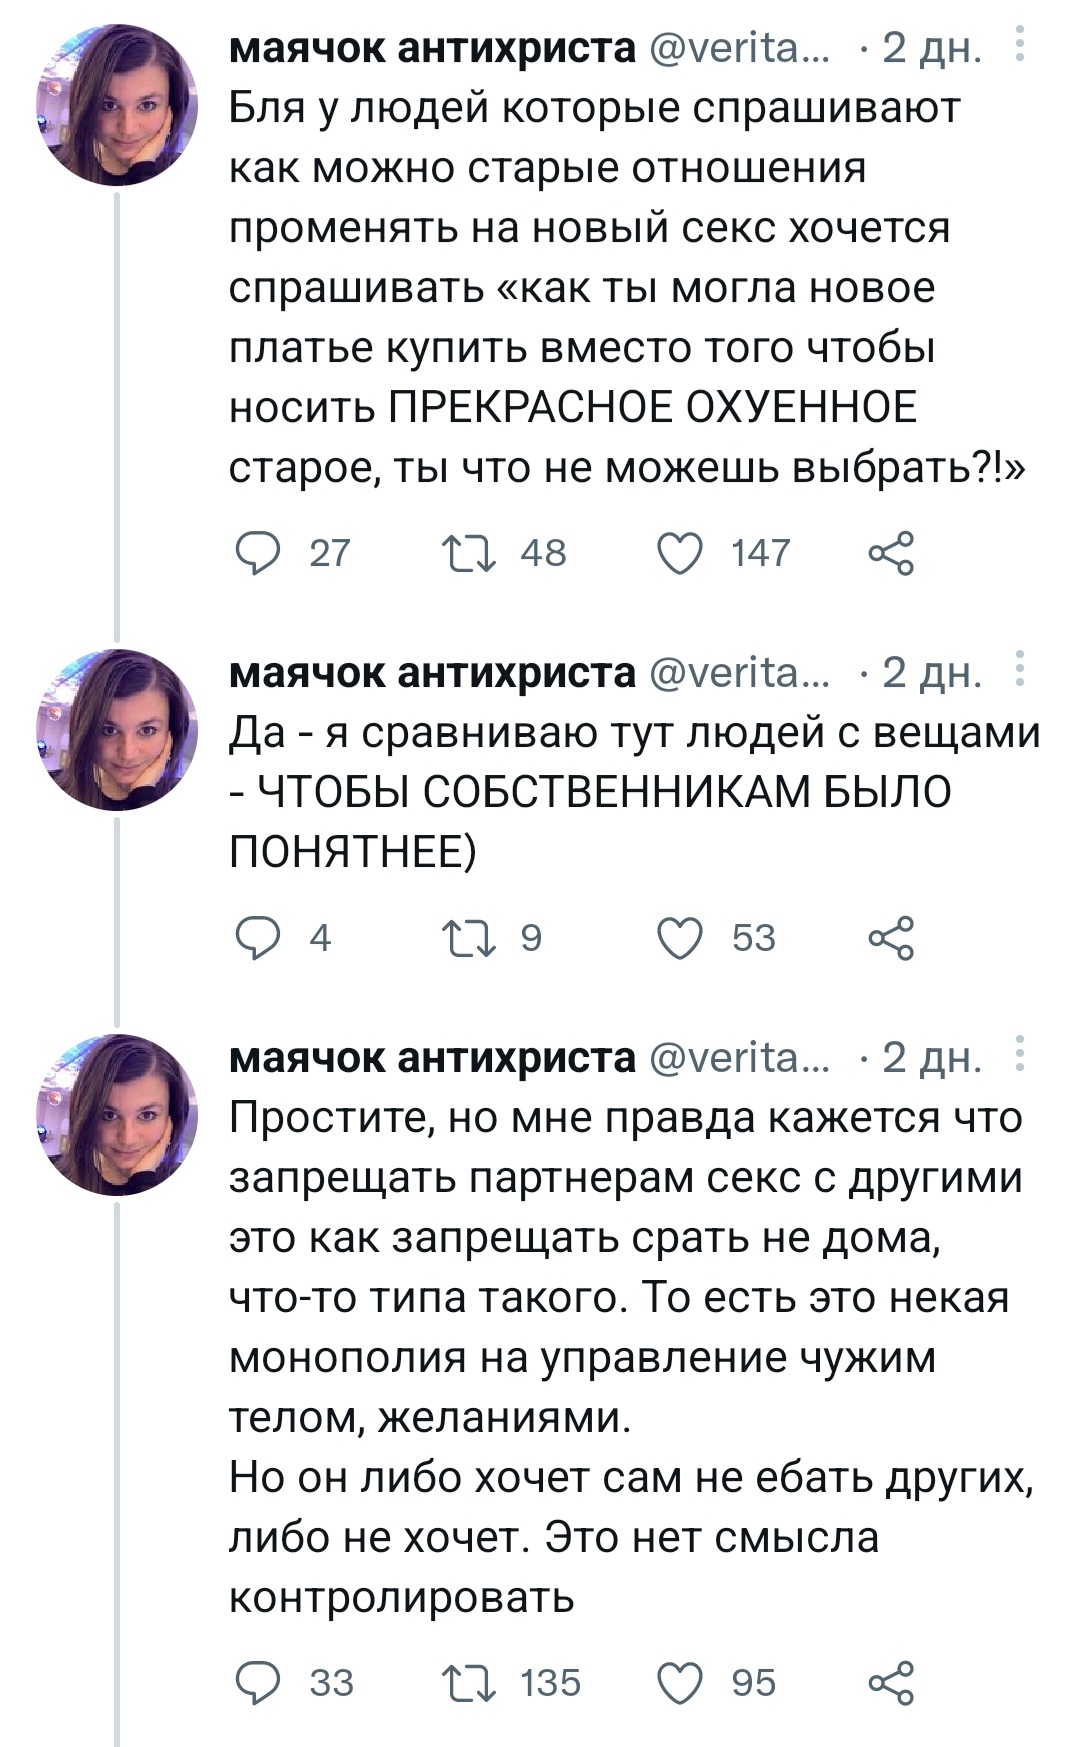This screenshot has width=1080, height=1747.
Task: Open more options menu on second tweet
Action: tap(1019, 671)
